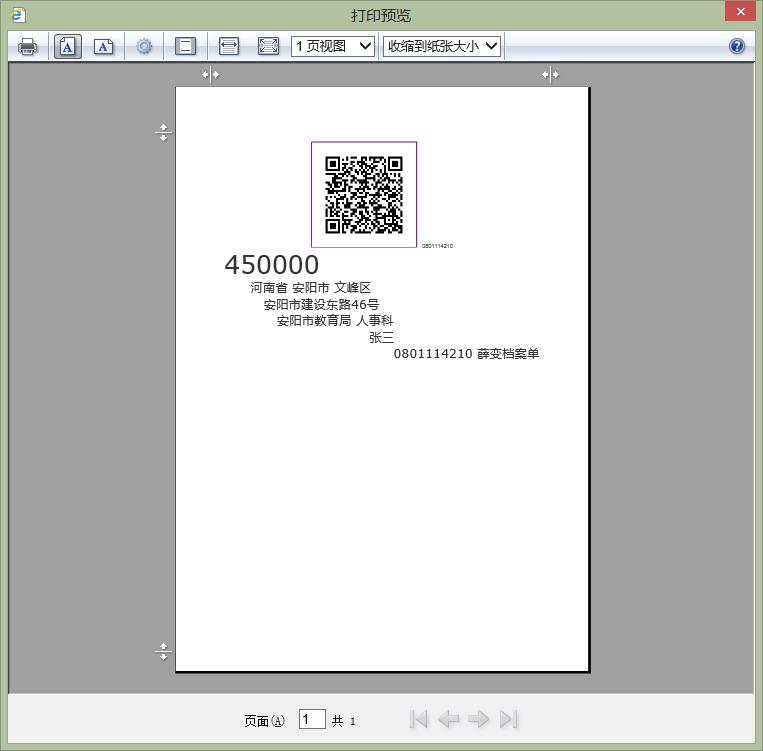Select portrait page orientation

pos(68,46)
